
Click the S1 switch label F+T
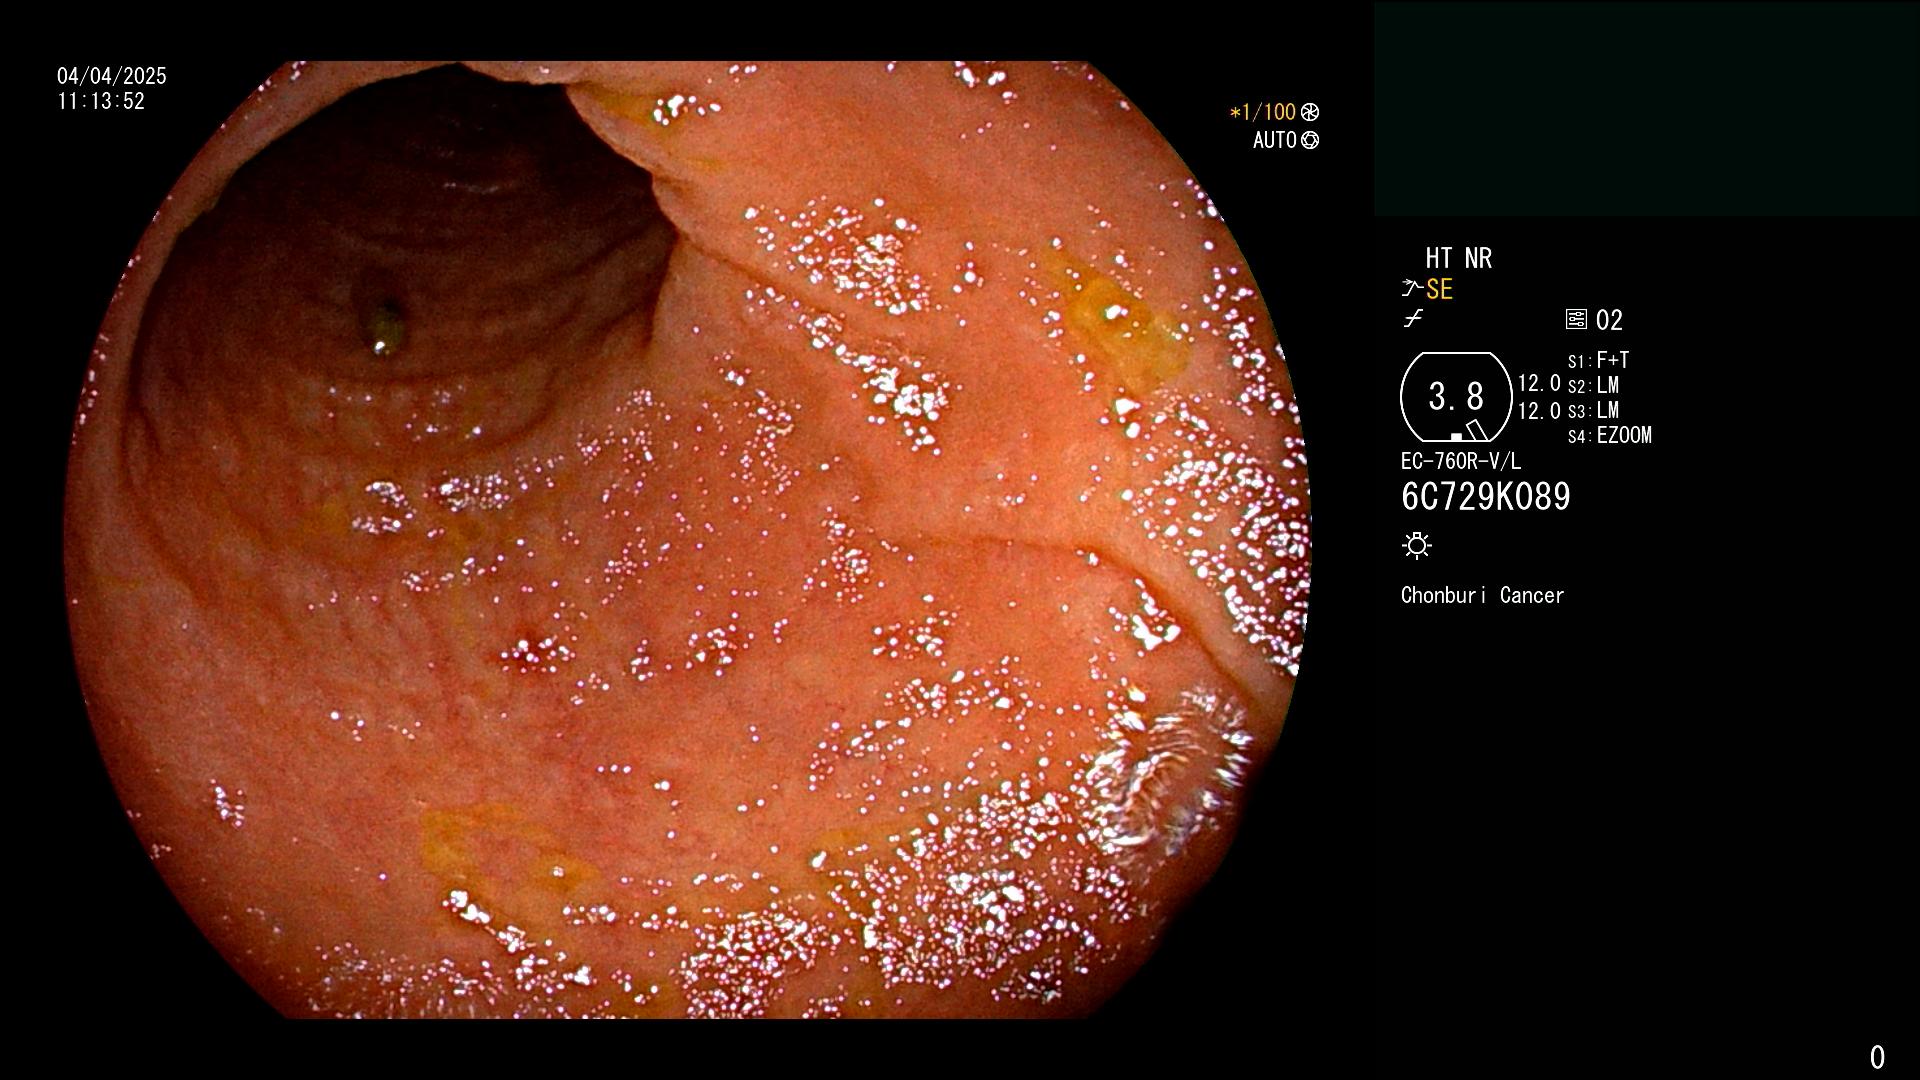(x=1613, y=360)
